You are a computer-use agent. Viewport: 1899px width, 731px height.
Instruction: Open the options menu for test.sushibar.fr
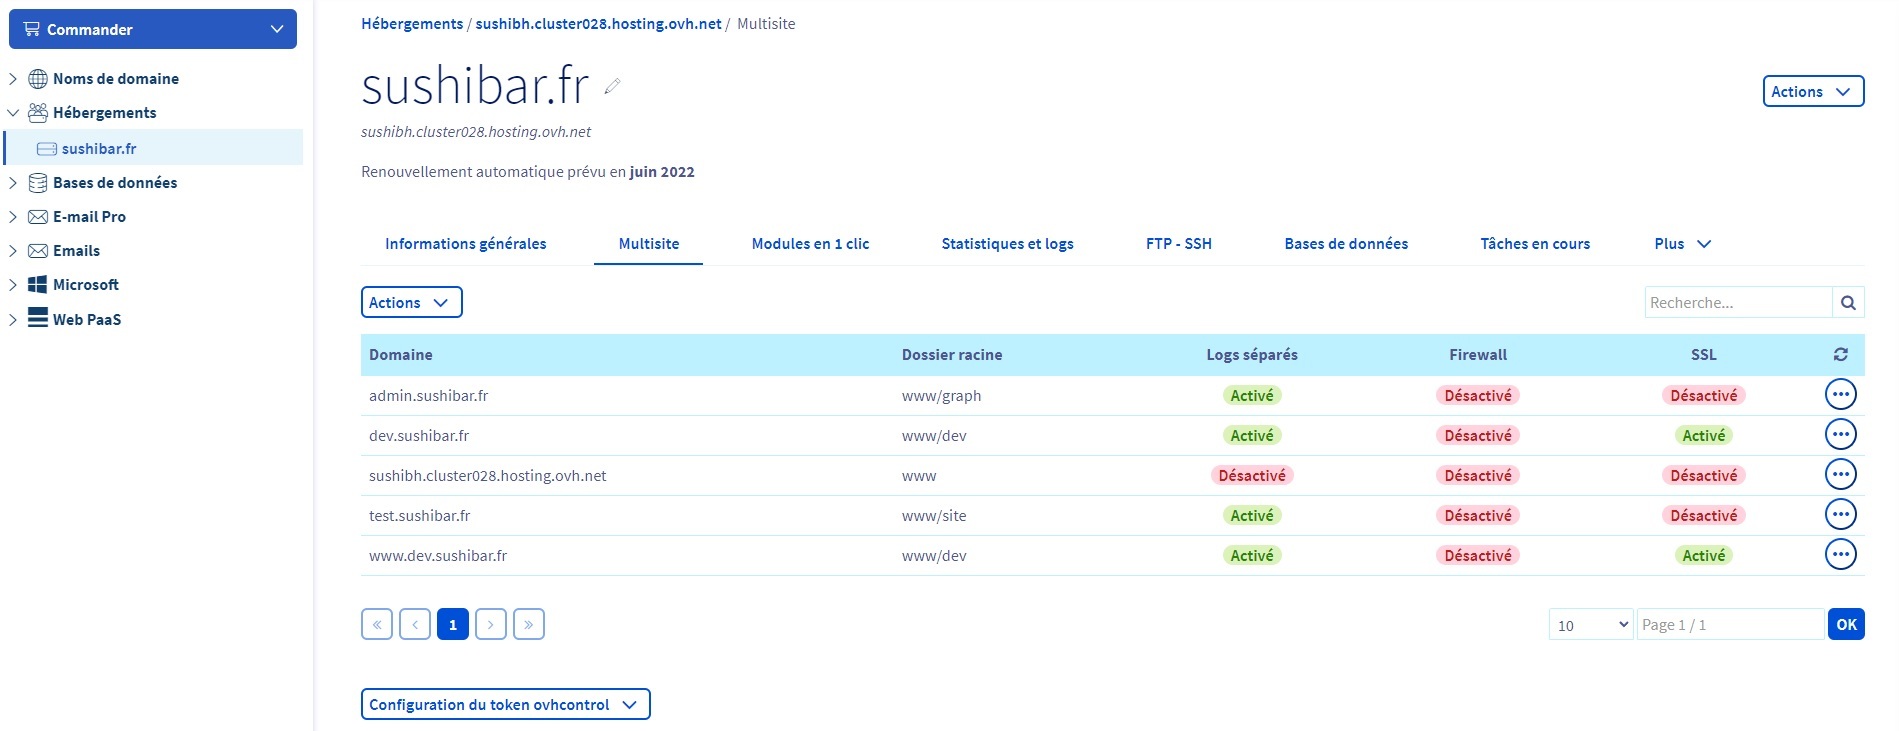(1840, 515)
